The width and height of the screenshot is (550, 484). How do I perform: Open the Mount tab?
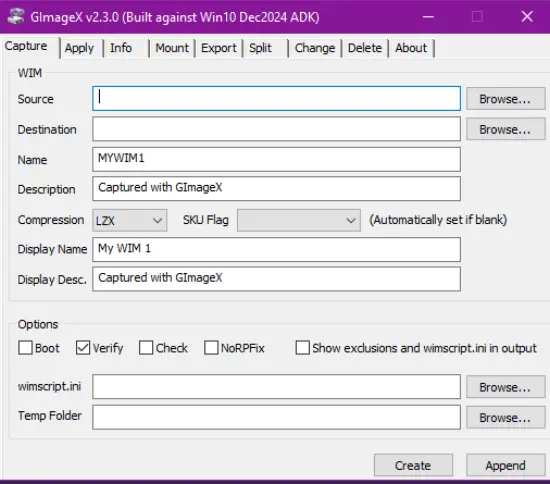click(172, 48)
